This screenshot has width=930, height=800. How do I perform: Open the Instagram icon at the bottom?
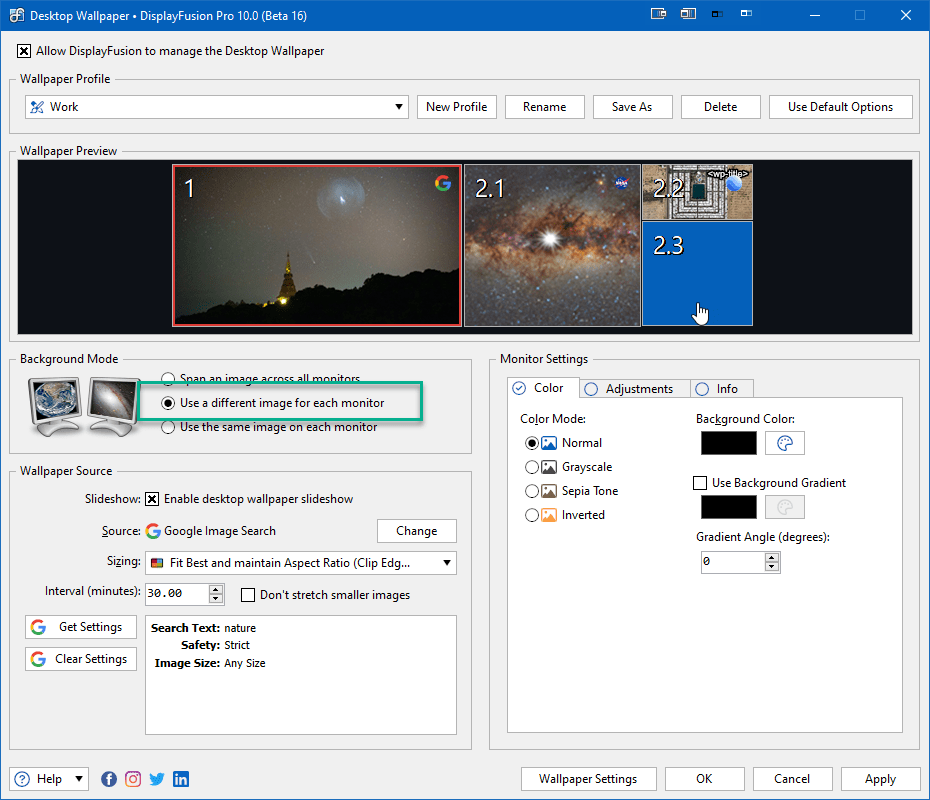click(x=133, y=779)
